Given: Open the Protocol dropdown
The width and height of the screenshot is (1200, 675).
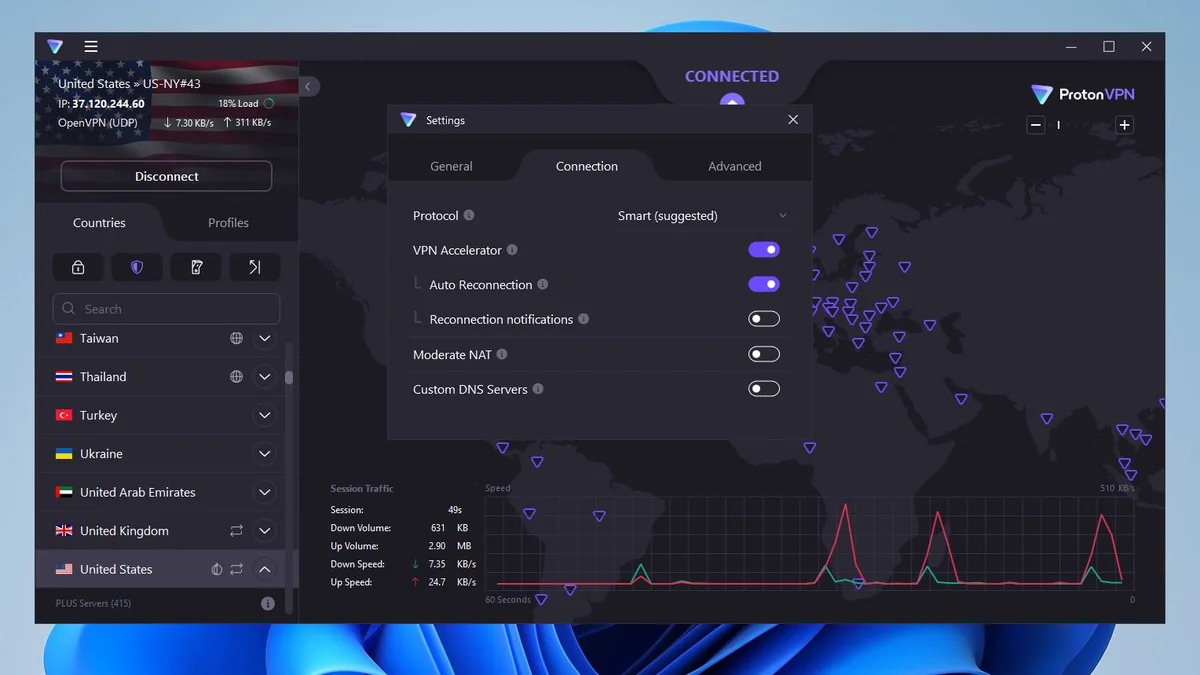Looking at the screenshot, I should point(701,216).
